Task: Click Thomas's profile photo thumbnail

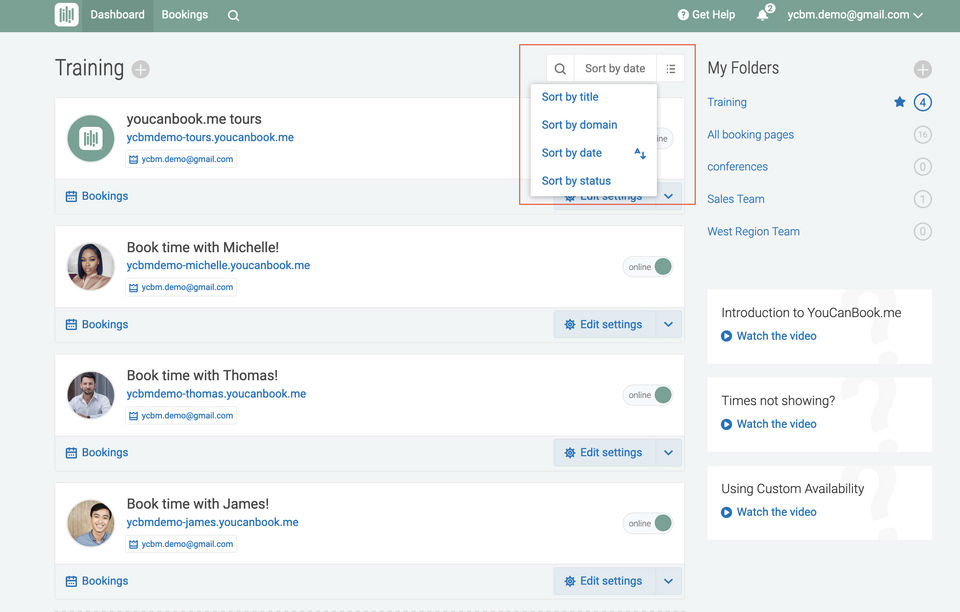Action: pyautogui.click(x=91, y=395)
